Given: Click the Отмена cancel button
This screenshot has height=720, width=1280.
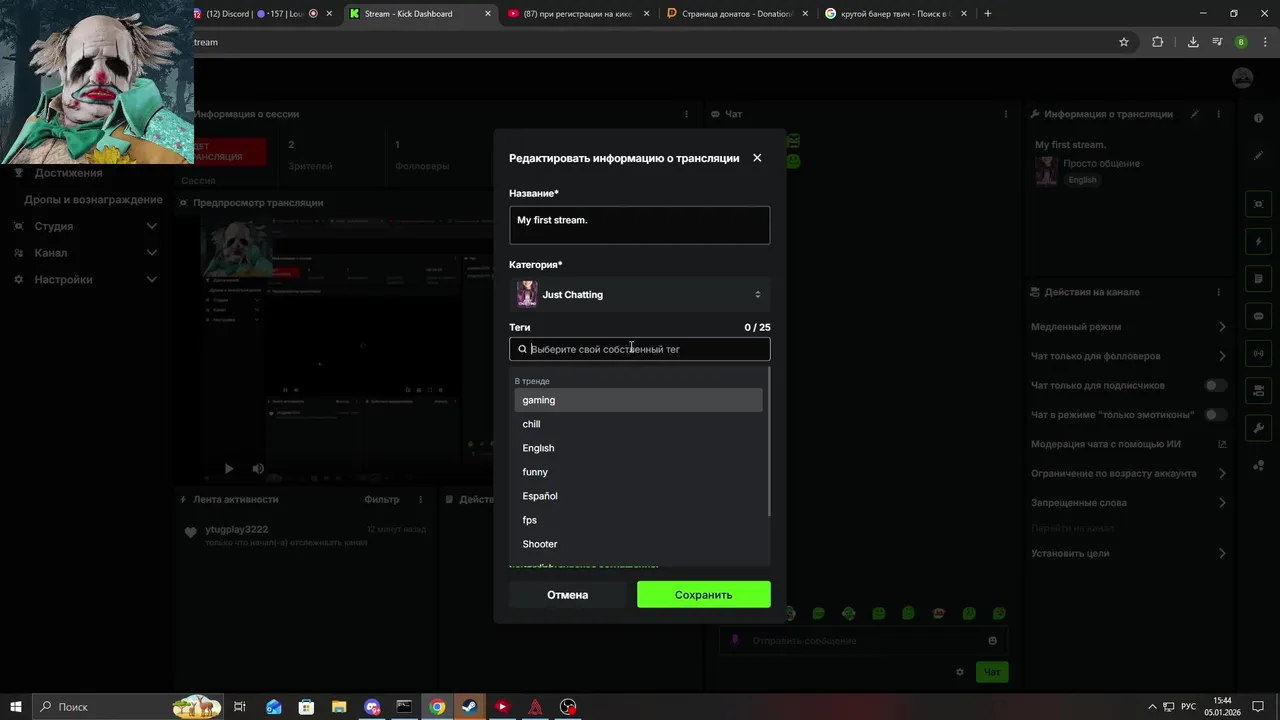Looking at the screenshot, I should 567,594.
